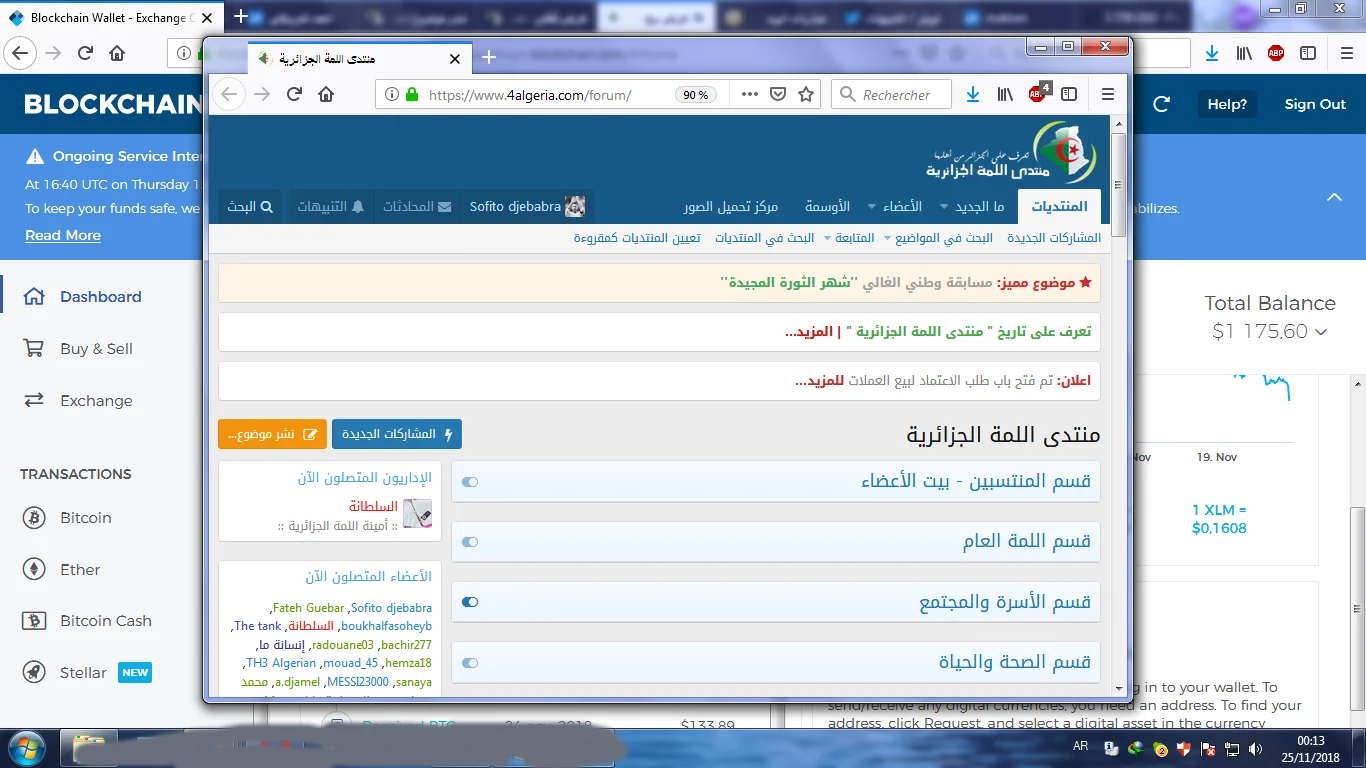Click the المشاركات الجديدة blue button

pos(397,434)
